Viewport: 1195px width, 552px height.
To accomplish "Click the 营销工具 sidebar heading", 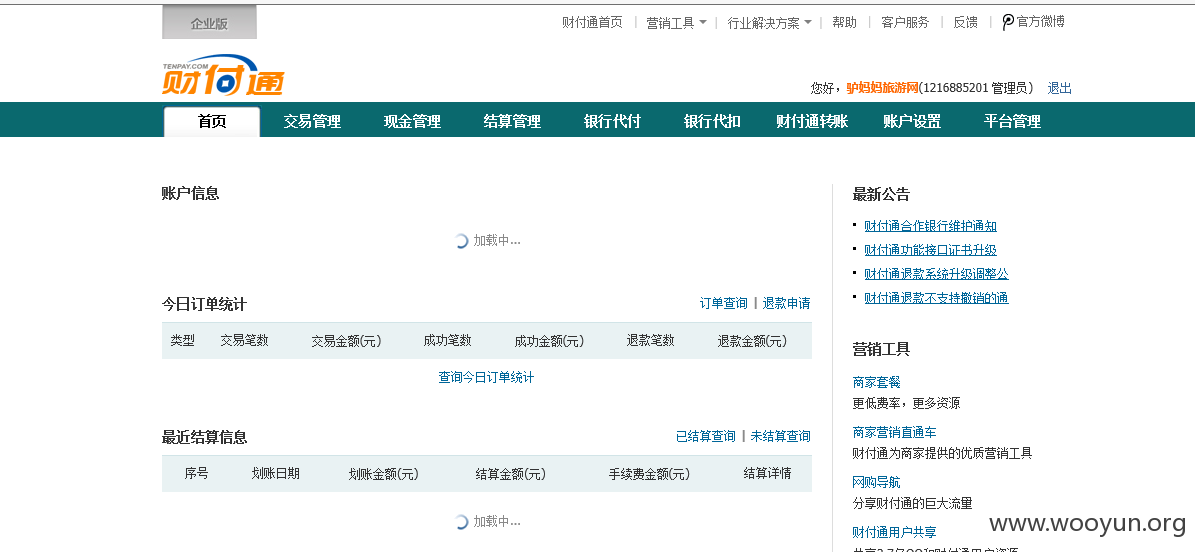I will [x=881, y=350].
